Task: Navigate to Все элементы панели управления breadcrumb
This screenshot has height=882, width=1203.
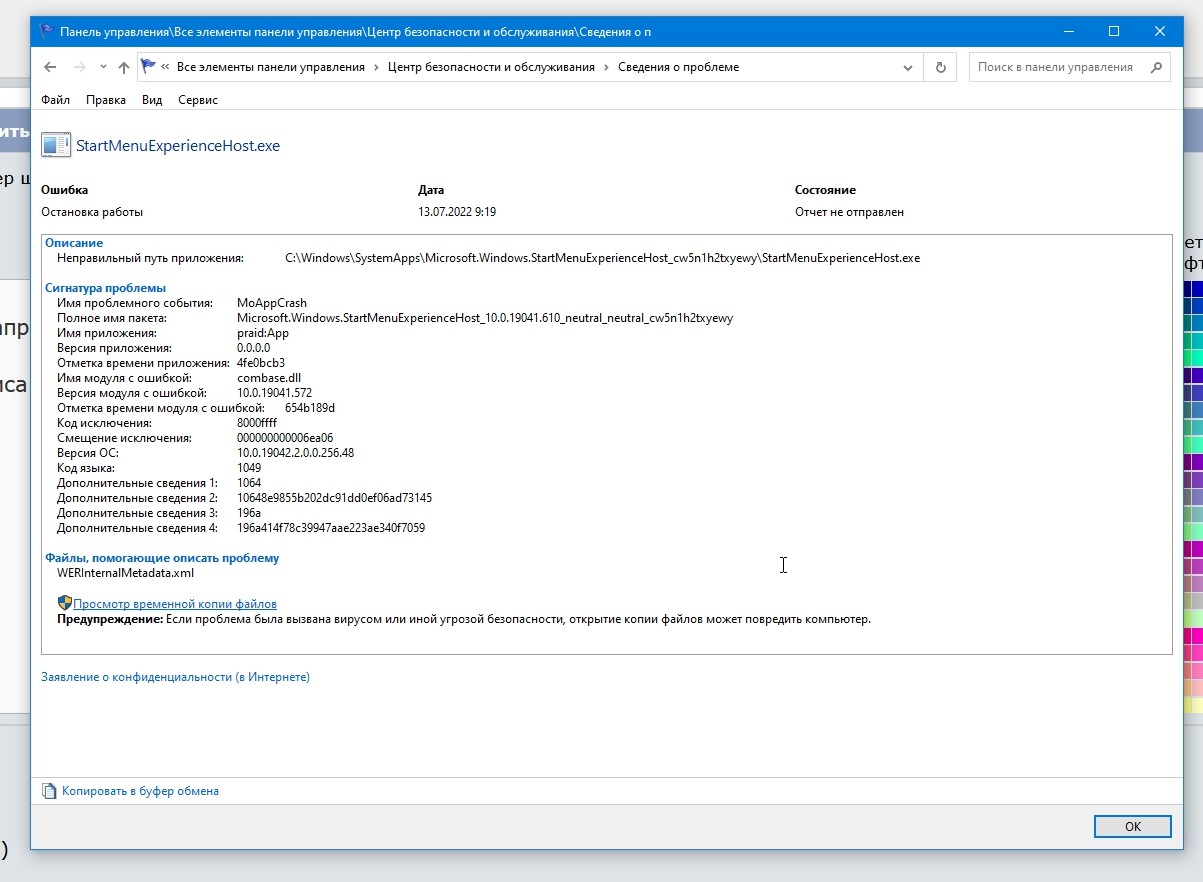Action: (x=270, y=67)
